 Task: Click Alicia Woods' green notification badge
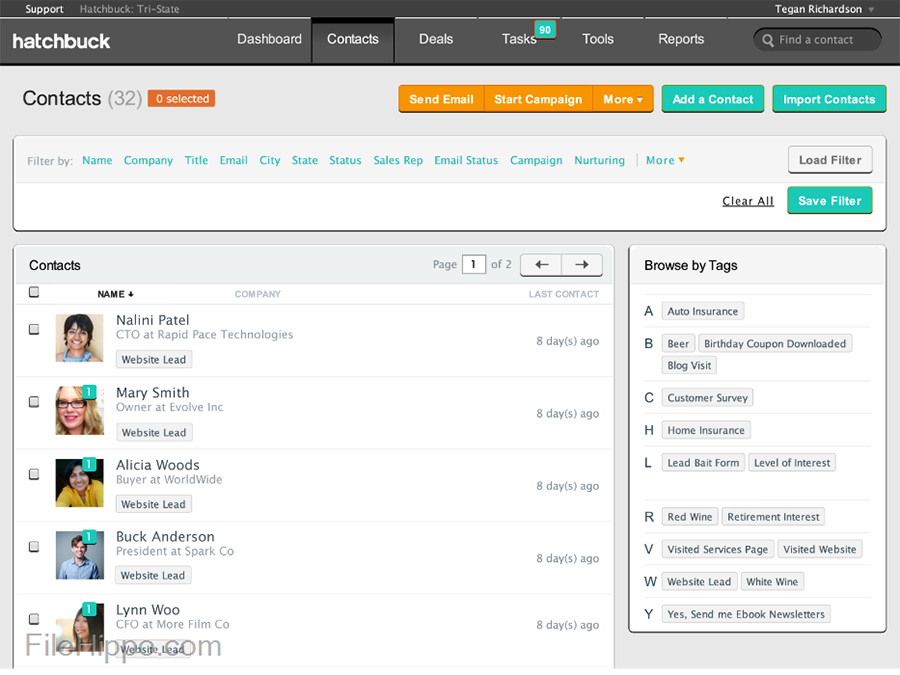[89, 464]
